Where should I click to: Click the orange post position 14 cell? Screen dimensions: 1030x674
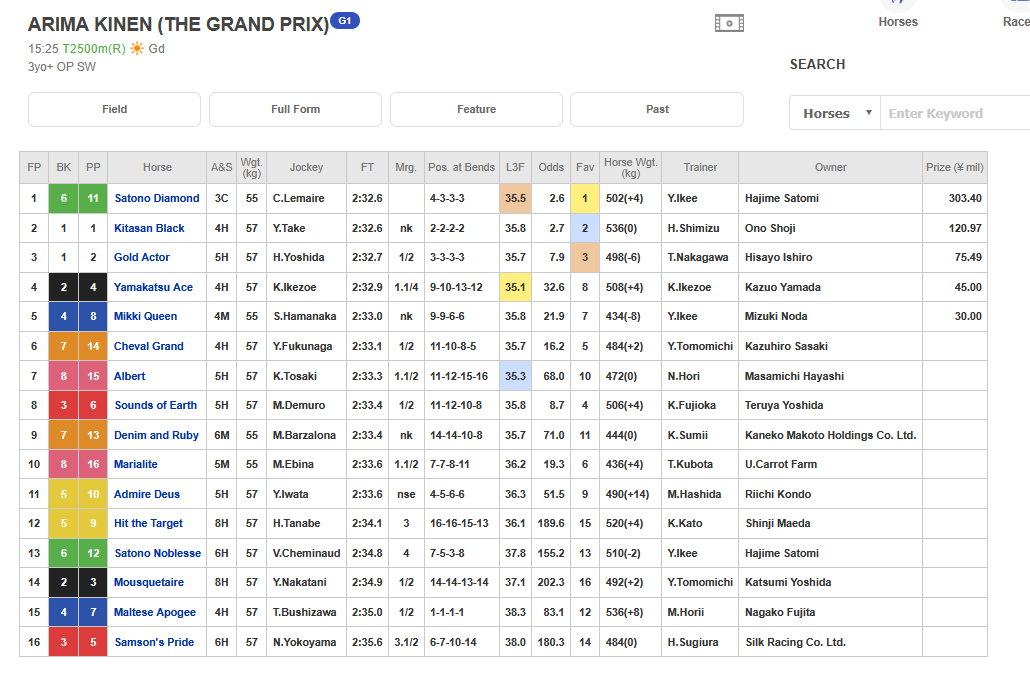pos(93,346)
